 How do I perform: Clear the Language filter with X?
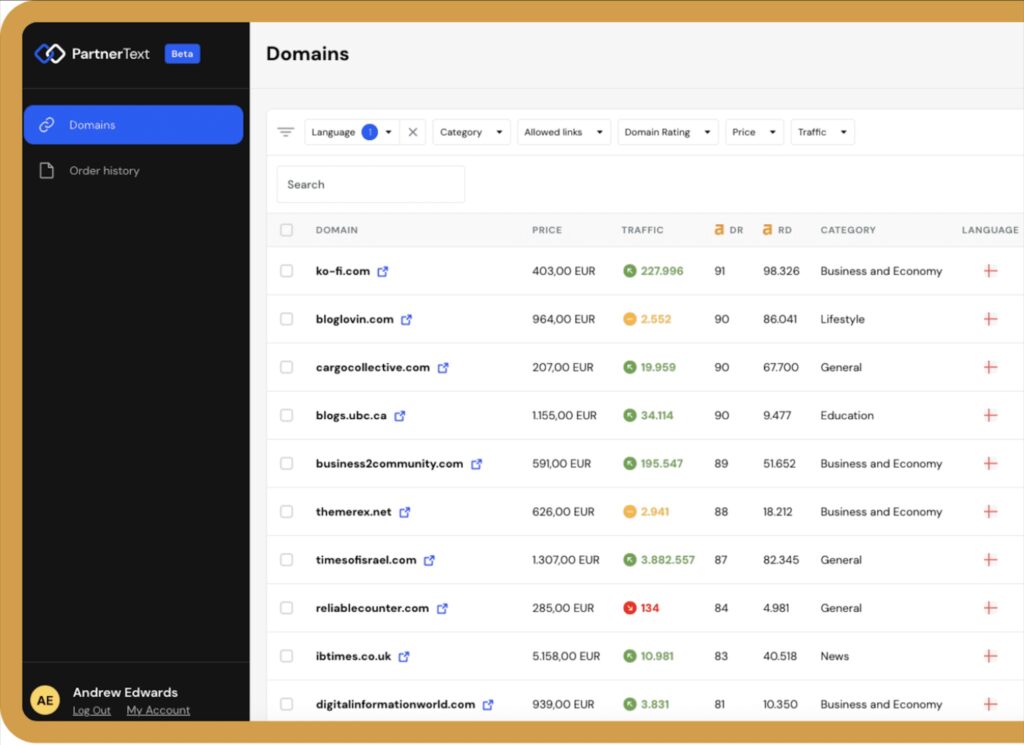413,132
